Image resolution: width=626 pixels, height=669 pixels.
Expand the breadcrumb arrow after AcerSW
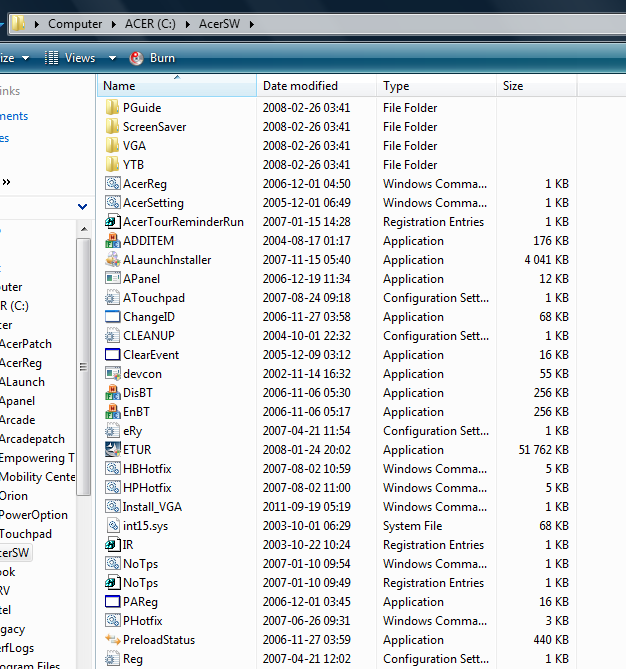(252, 24)
